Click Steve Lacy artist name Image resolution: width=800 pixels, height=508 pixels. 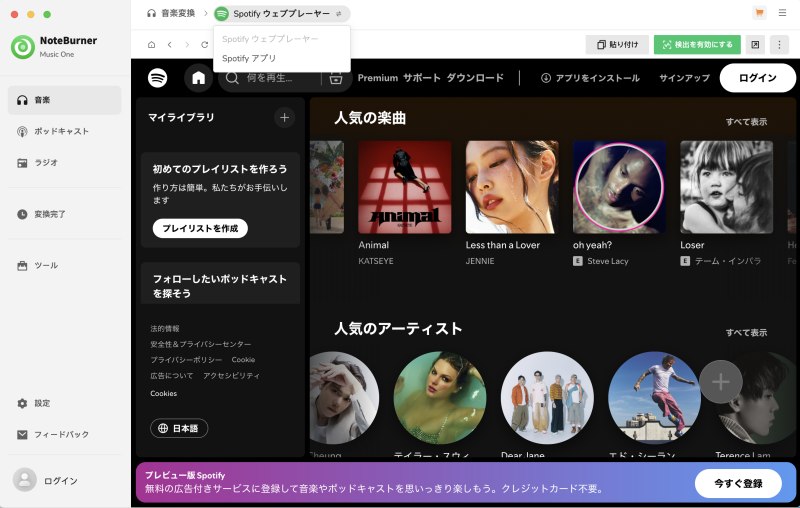pos(608,261)
